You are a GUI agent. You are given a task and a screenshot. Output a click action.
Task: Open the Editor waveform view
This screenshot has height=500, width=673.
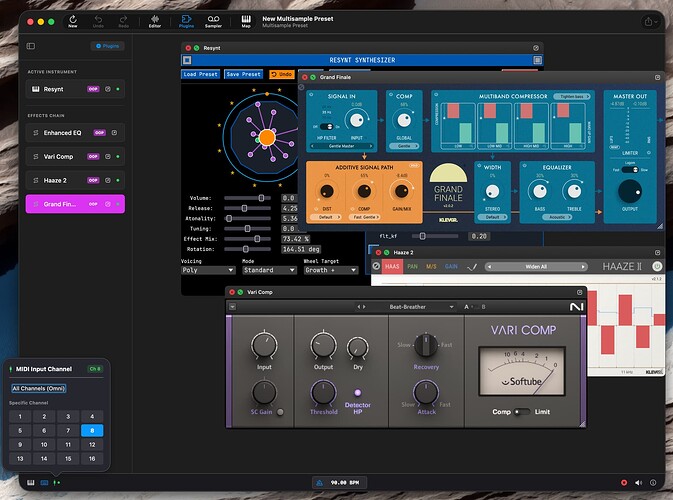155,21
